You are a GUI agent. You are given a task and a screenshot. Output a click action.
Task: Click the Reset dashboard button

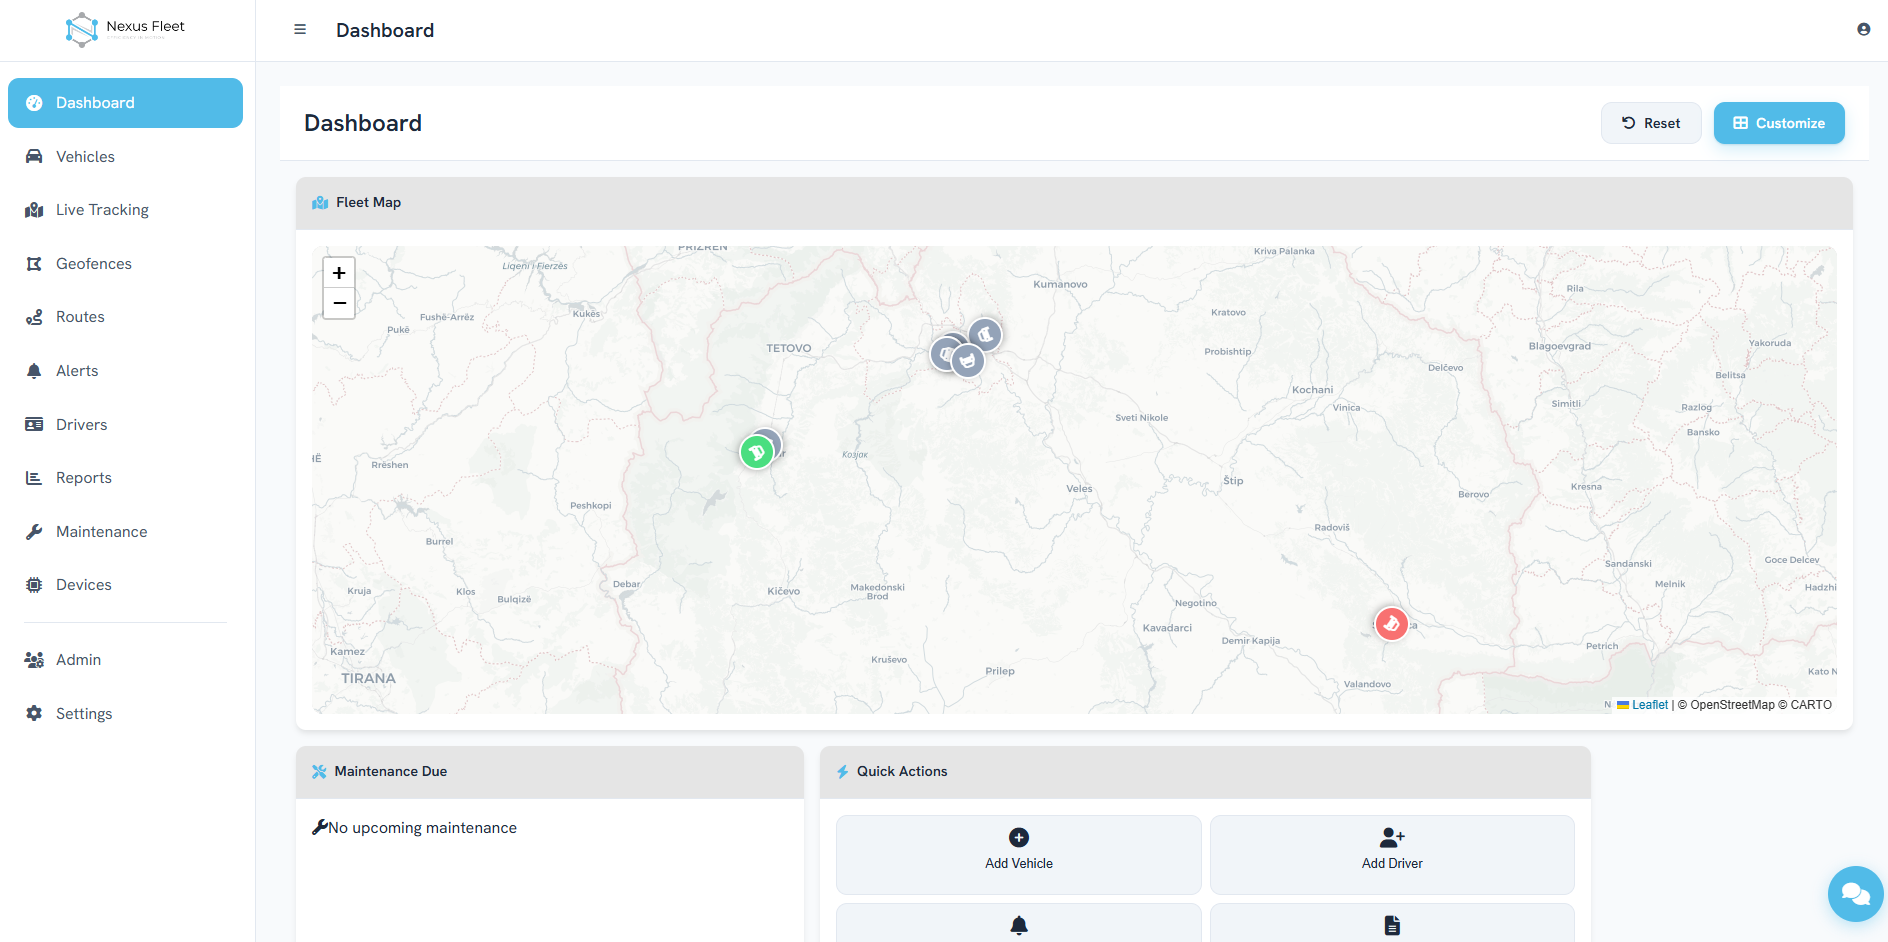tap(1651, 123)
